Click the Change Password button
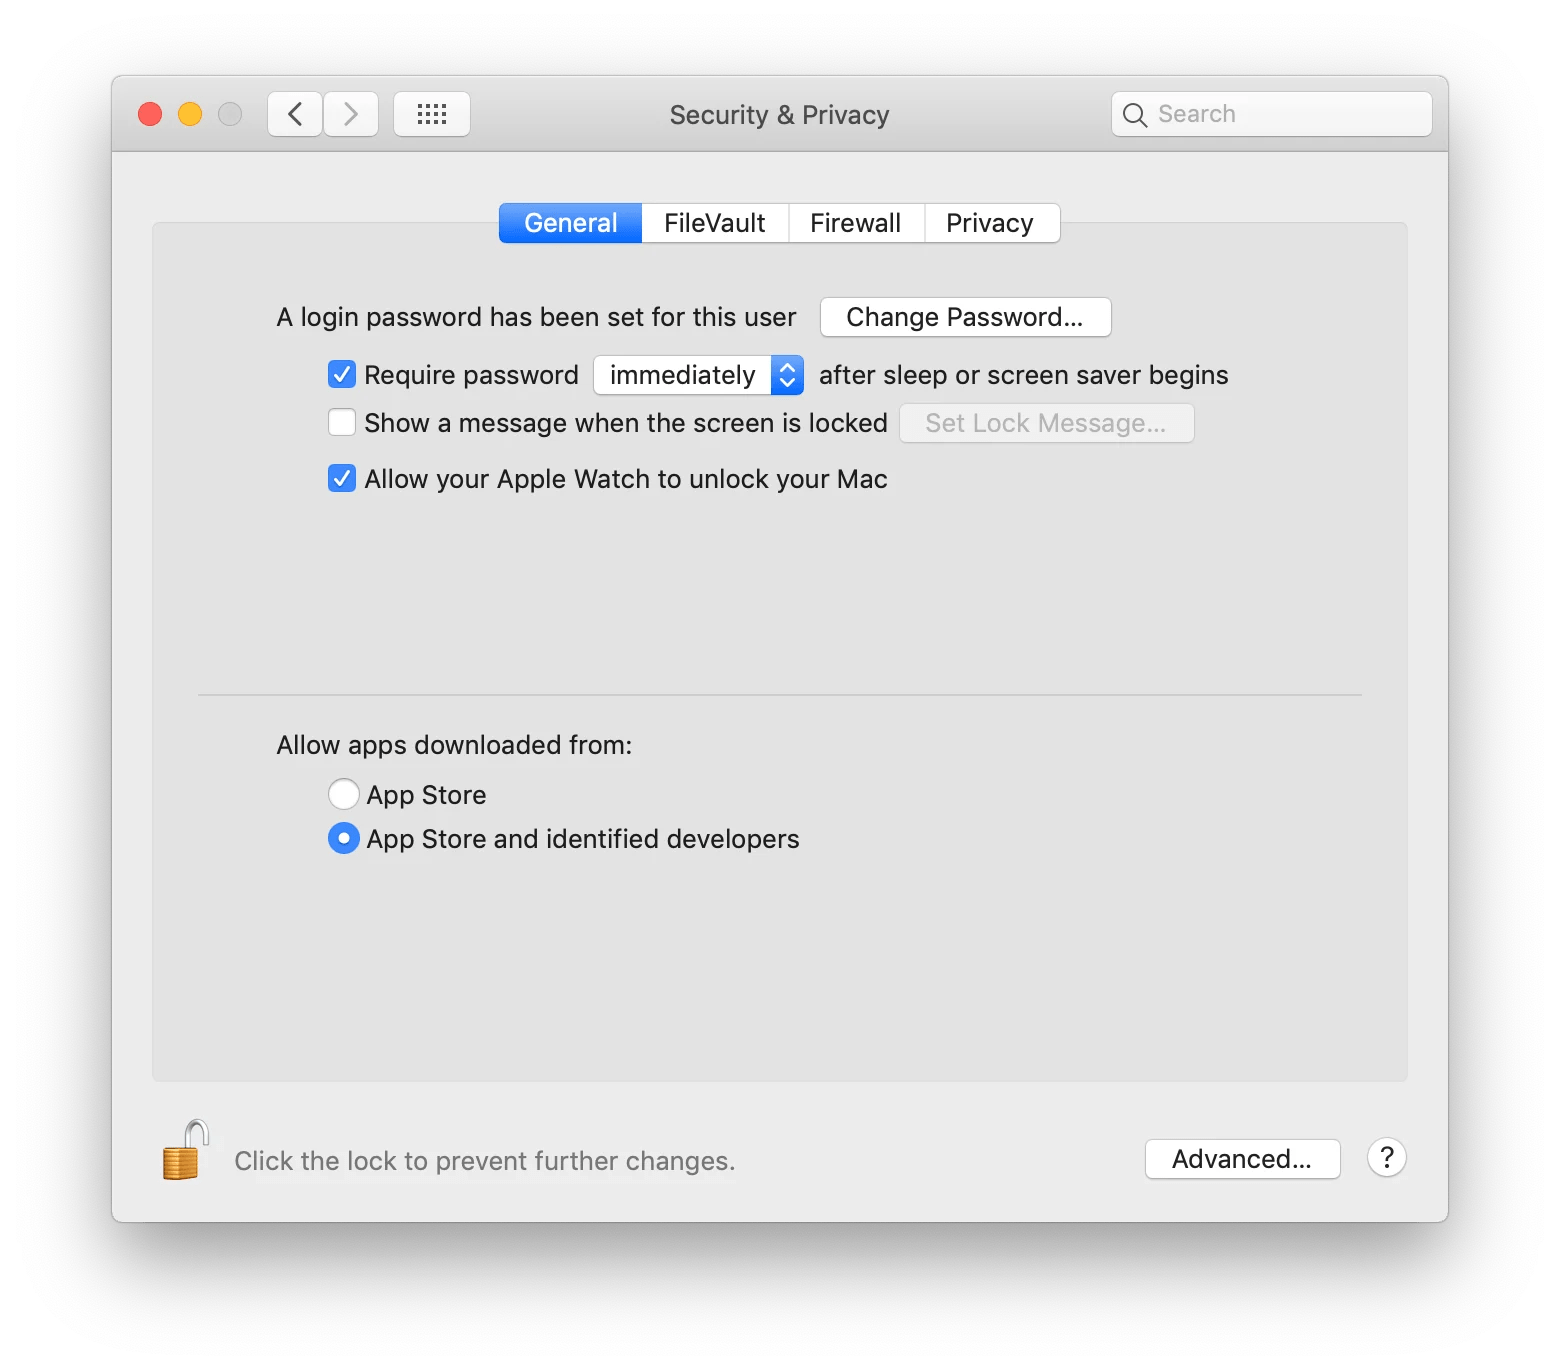 964,317
